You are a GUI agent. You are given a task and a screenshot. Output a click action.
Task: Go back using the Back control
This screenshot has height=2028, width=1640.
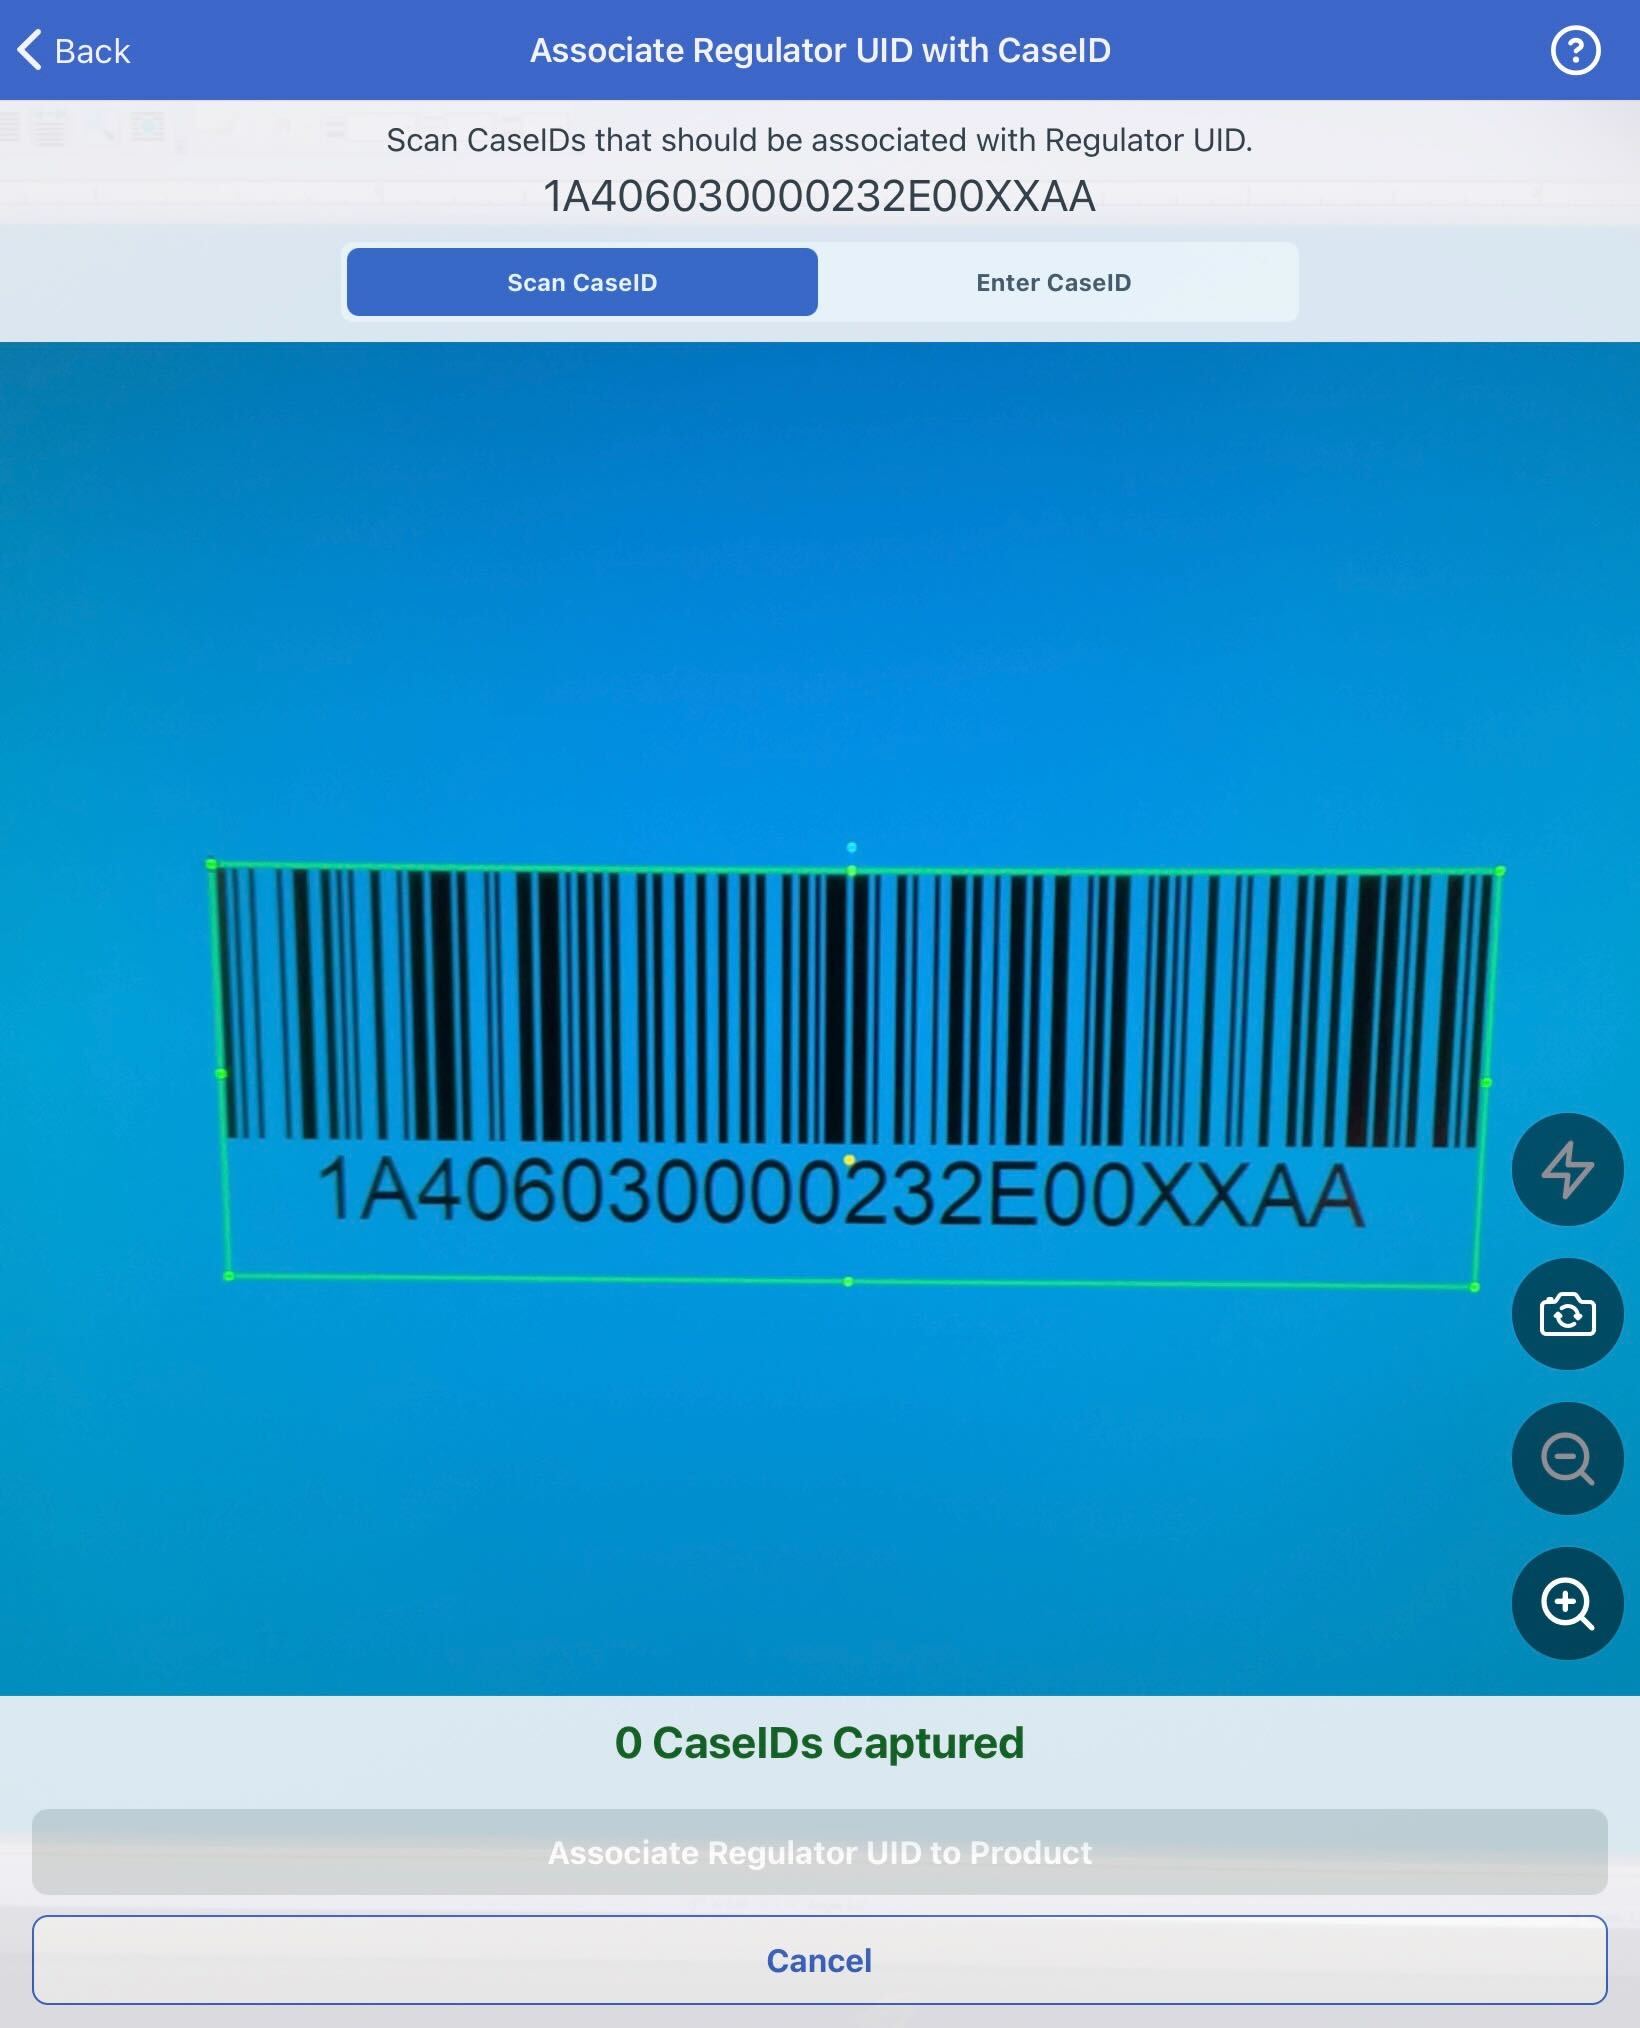75,49
